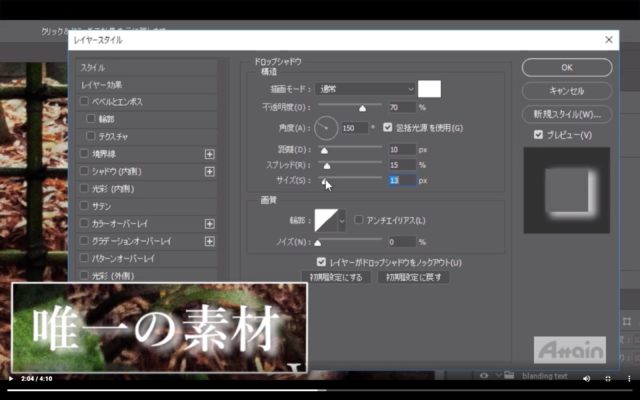Enable カラーオーバーレイ checkbox
Image resolution: width=640 pixels, height=400 pixels.
[x=84, y=223]
